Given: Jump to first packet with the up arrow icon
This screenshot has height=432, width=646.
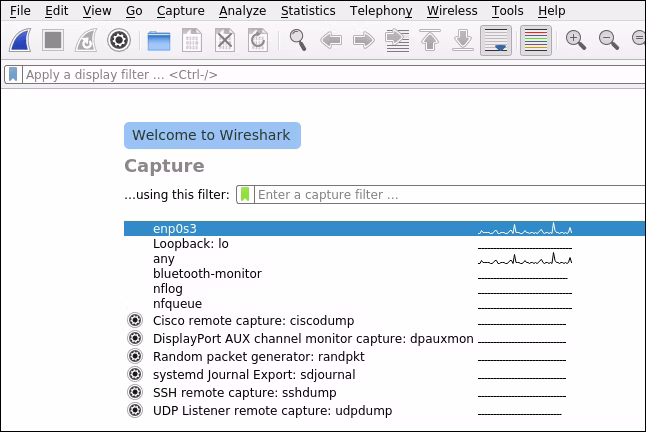Looking at the screenshot, I should point(430,40).
